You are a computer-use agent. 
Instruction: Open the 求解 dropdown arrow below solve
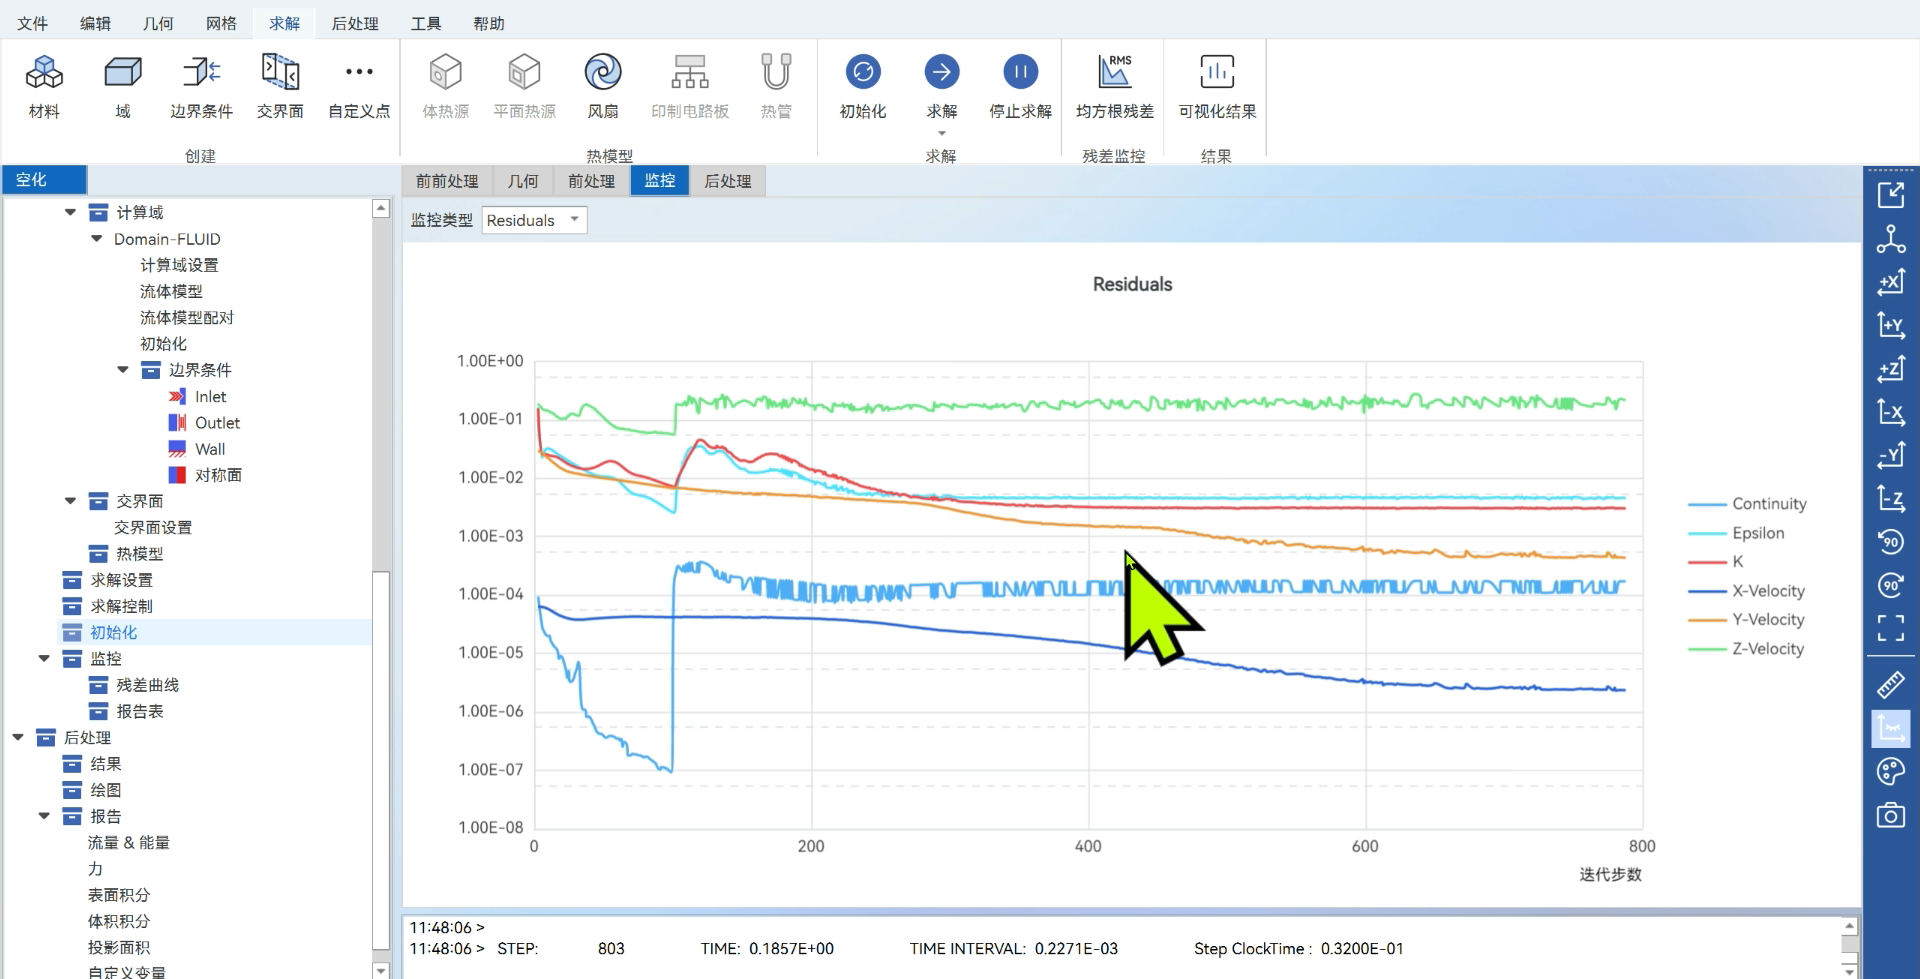tap(941, 134)
